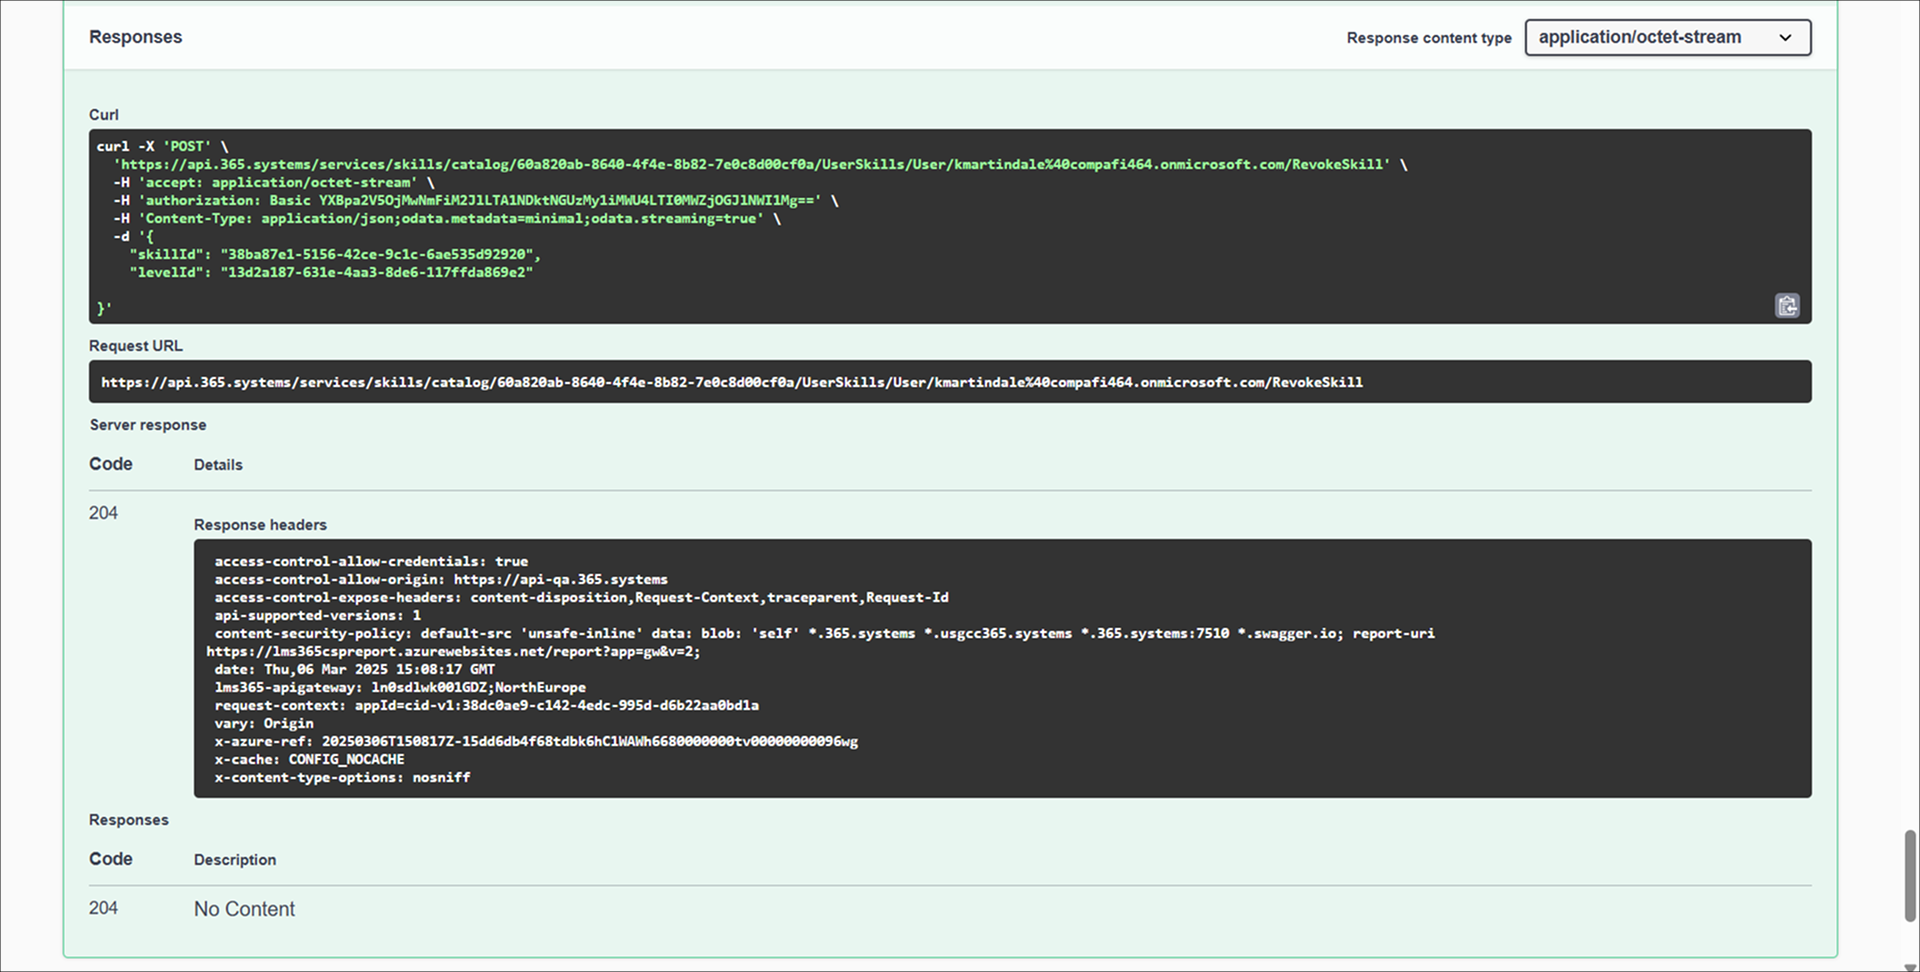
Task: Copy the curl command to clipboard
Action: pos(1786,306)
